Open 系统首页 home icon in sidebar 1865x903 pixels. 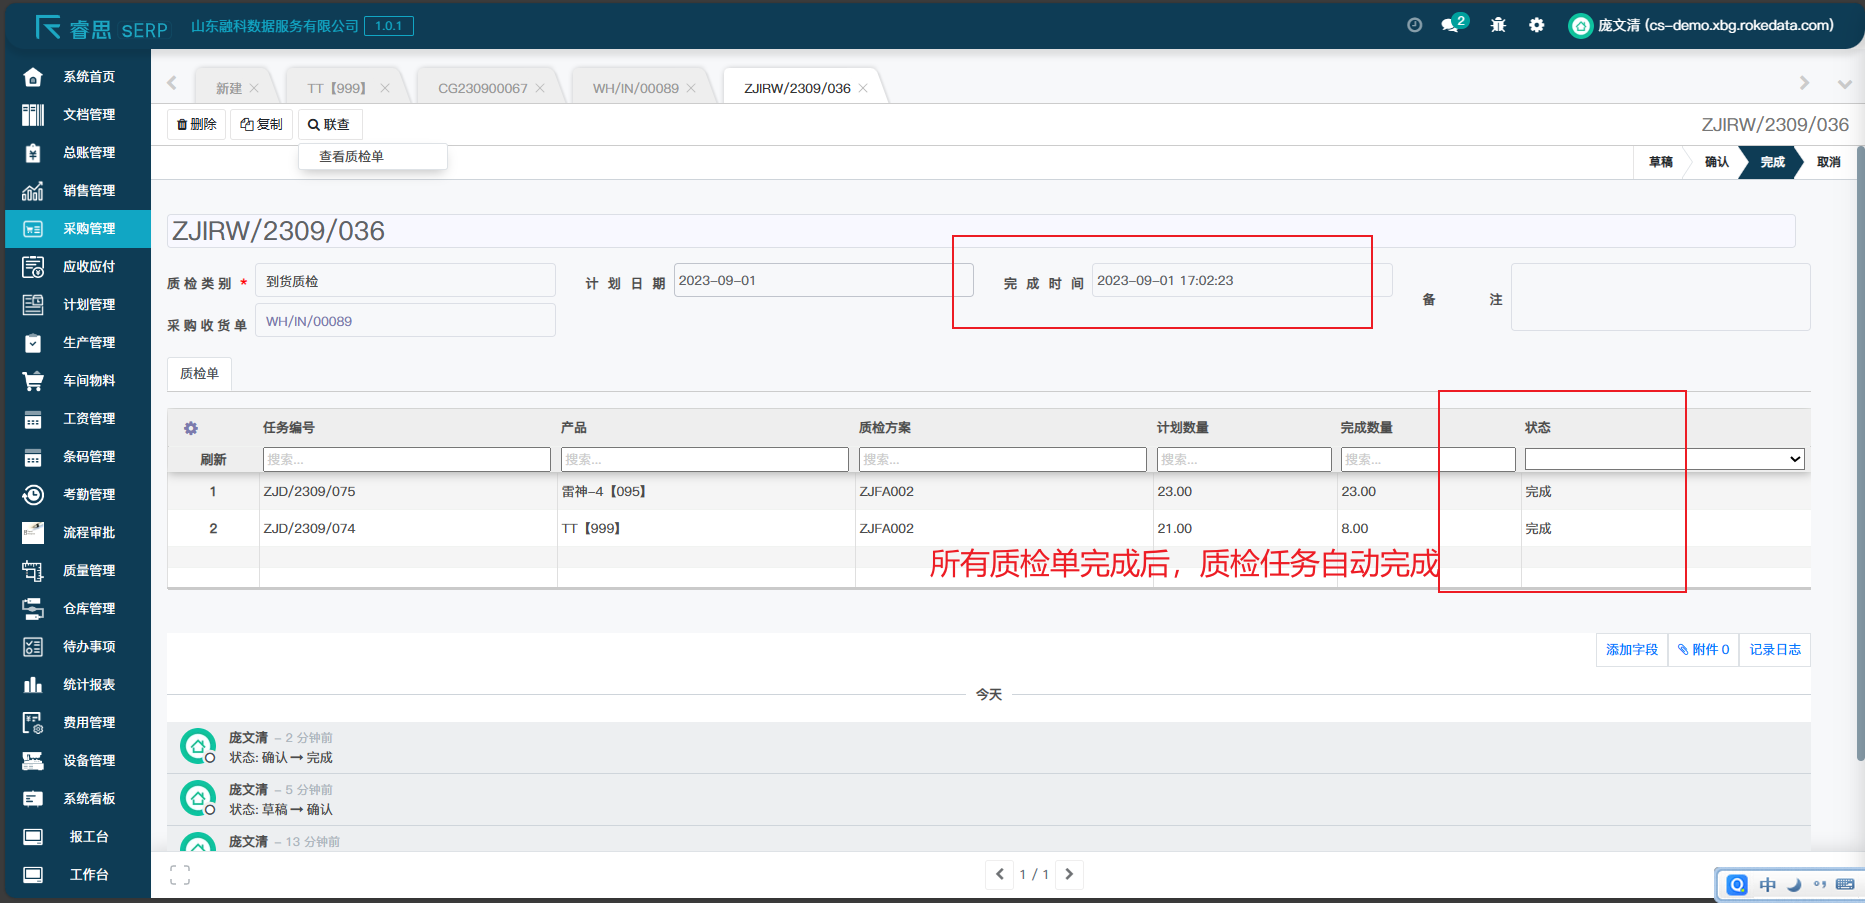click(33, 77)
